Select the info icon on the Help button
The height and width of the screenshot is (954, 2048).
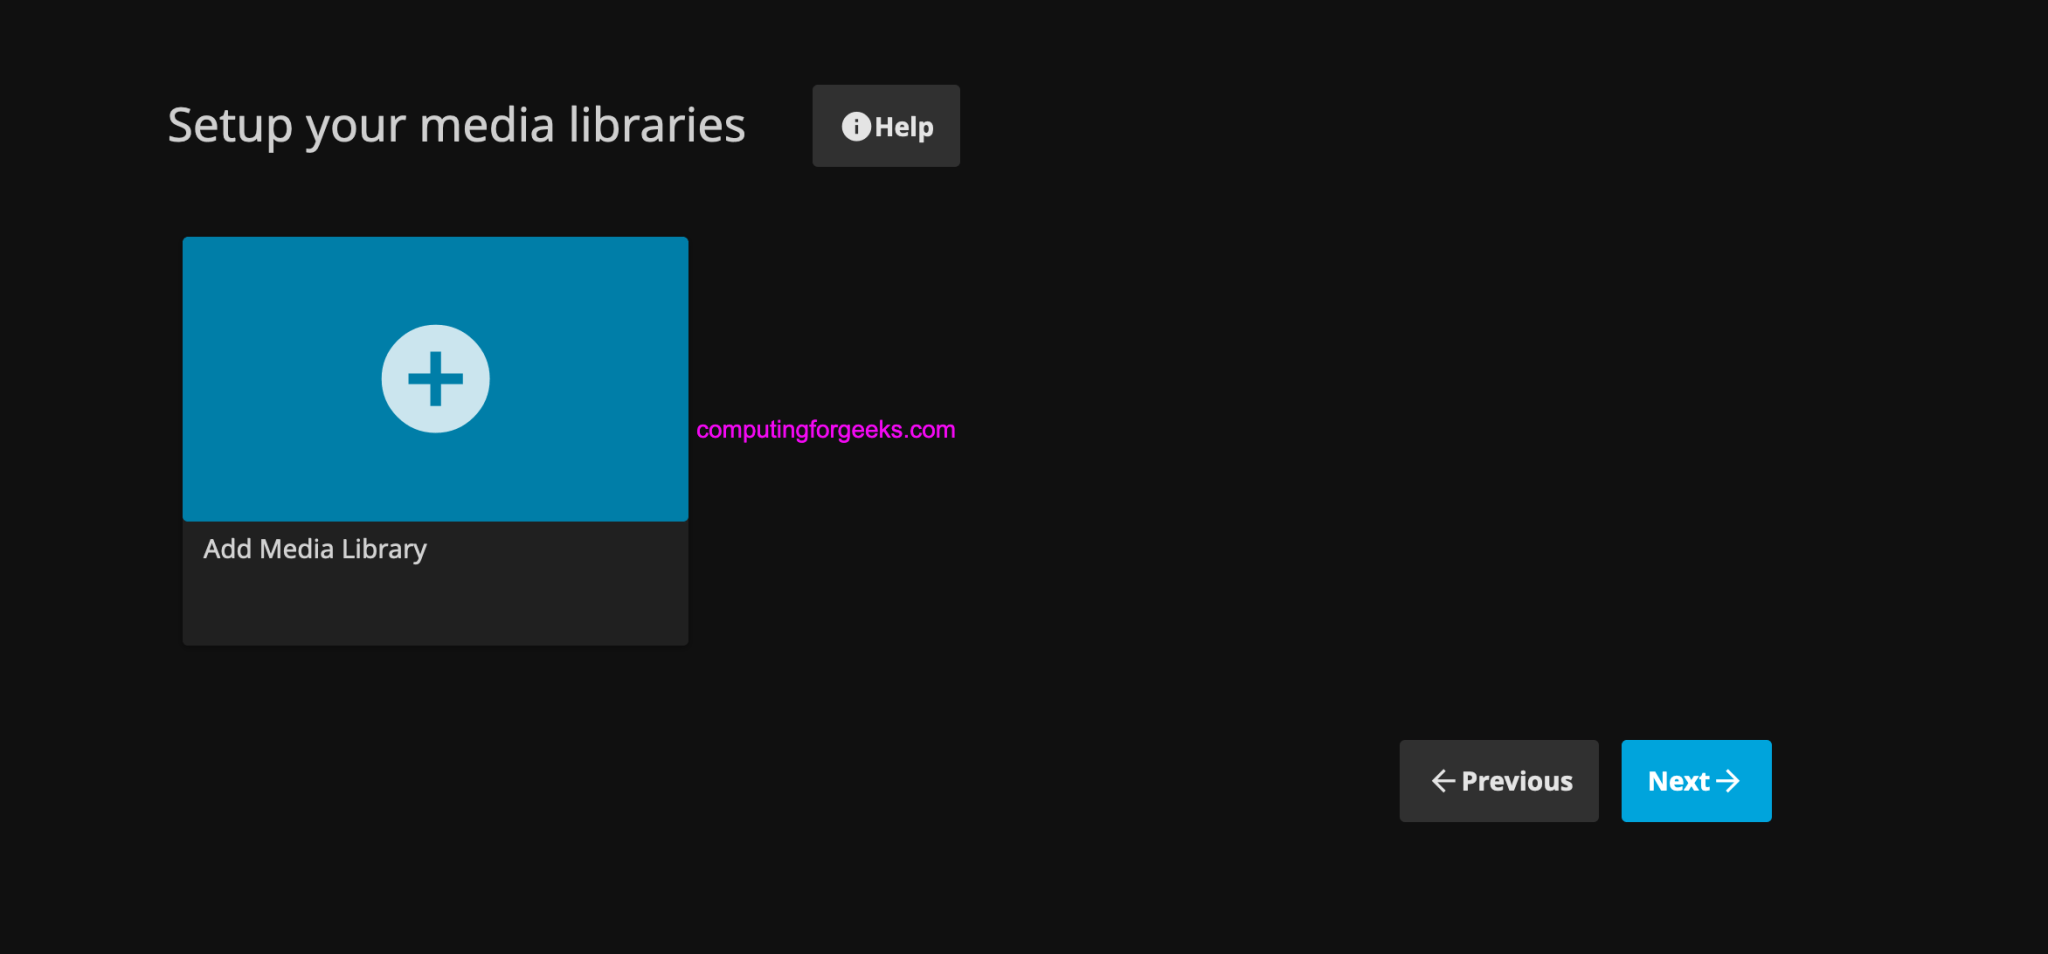click(x=855, y=126)
